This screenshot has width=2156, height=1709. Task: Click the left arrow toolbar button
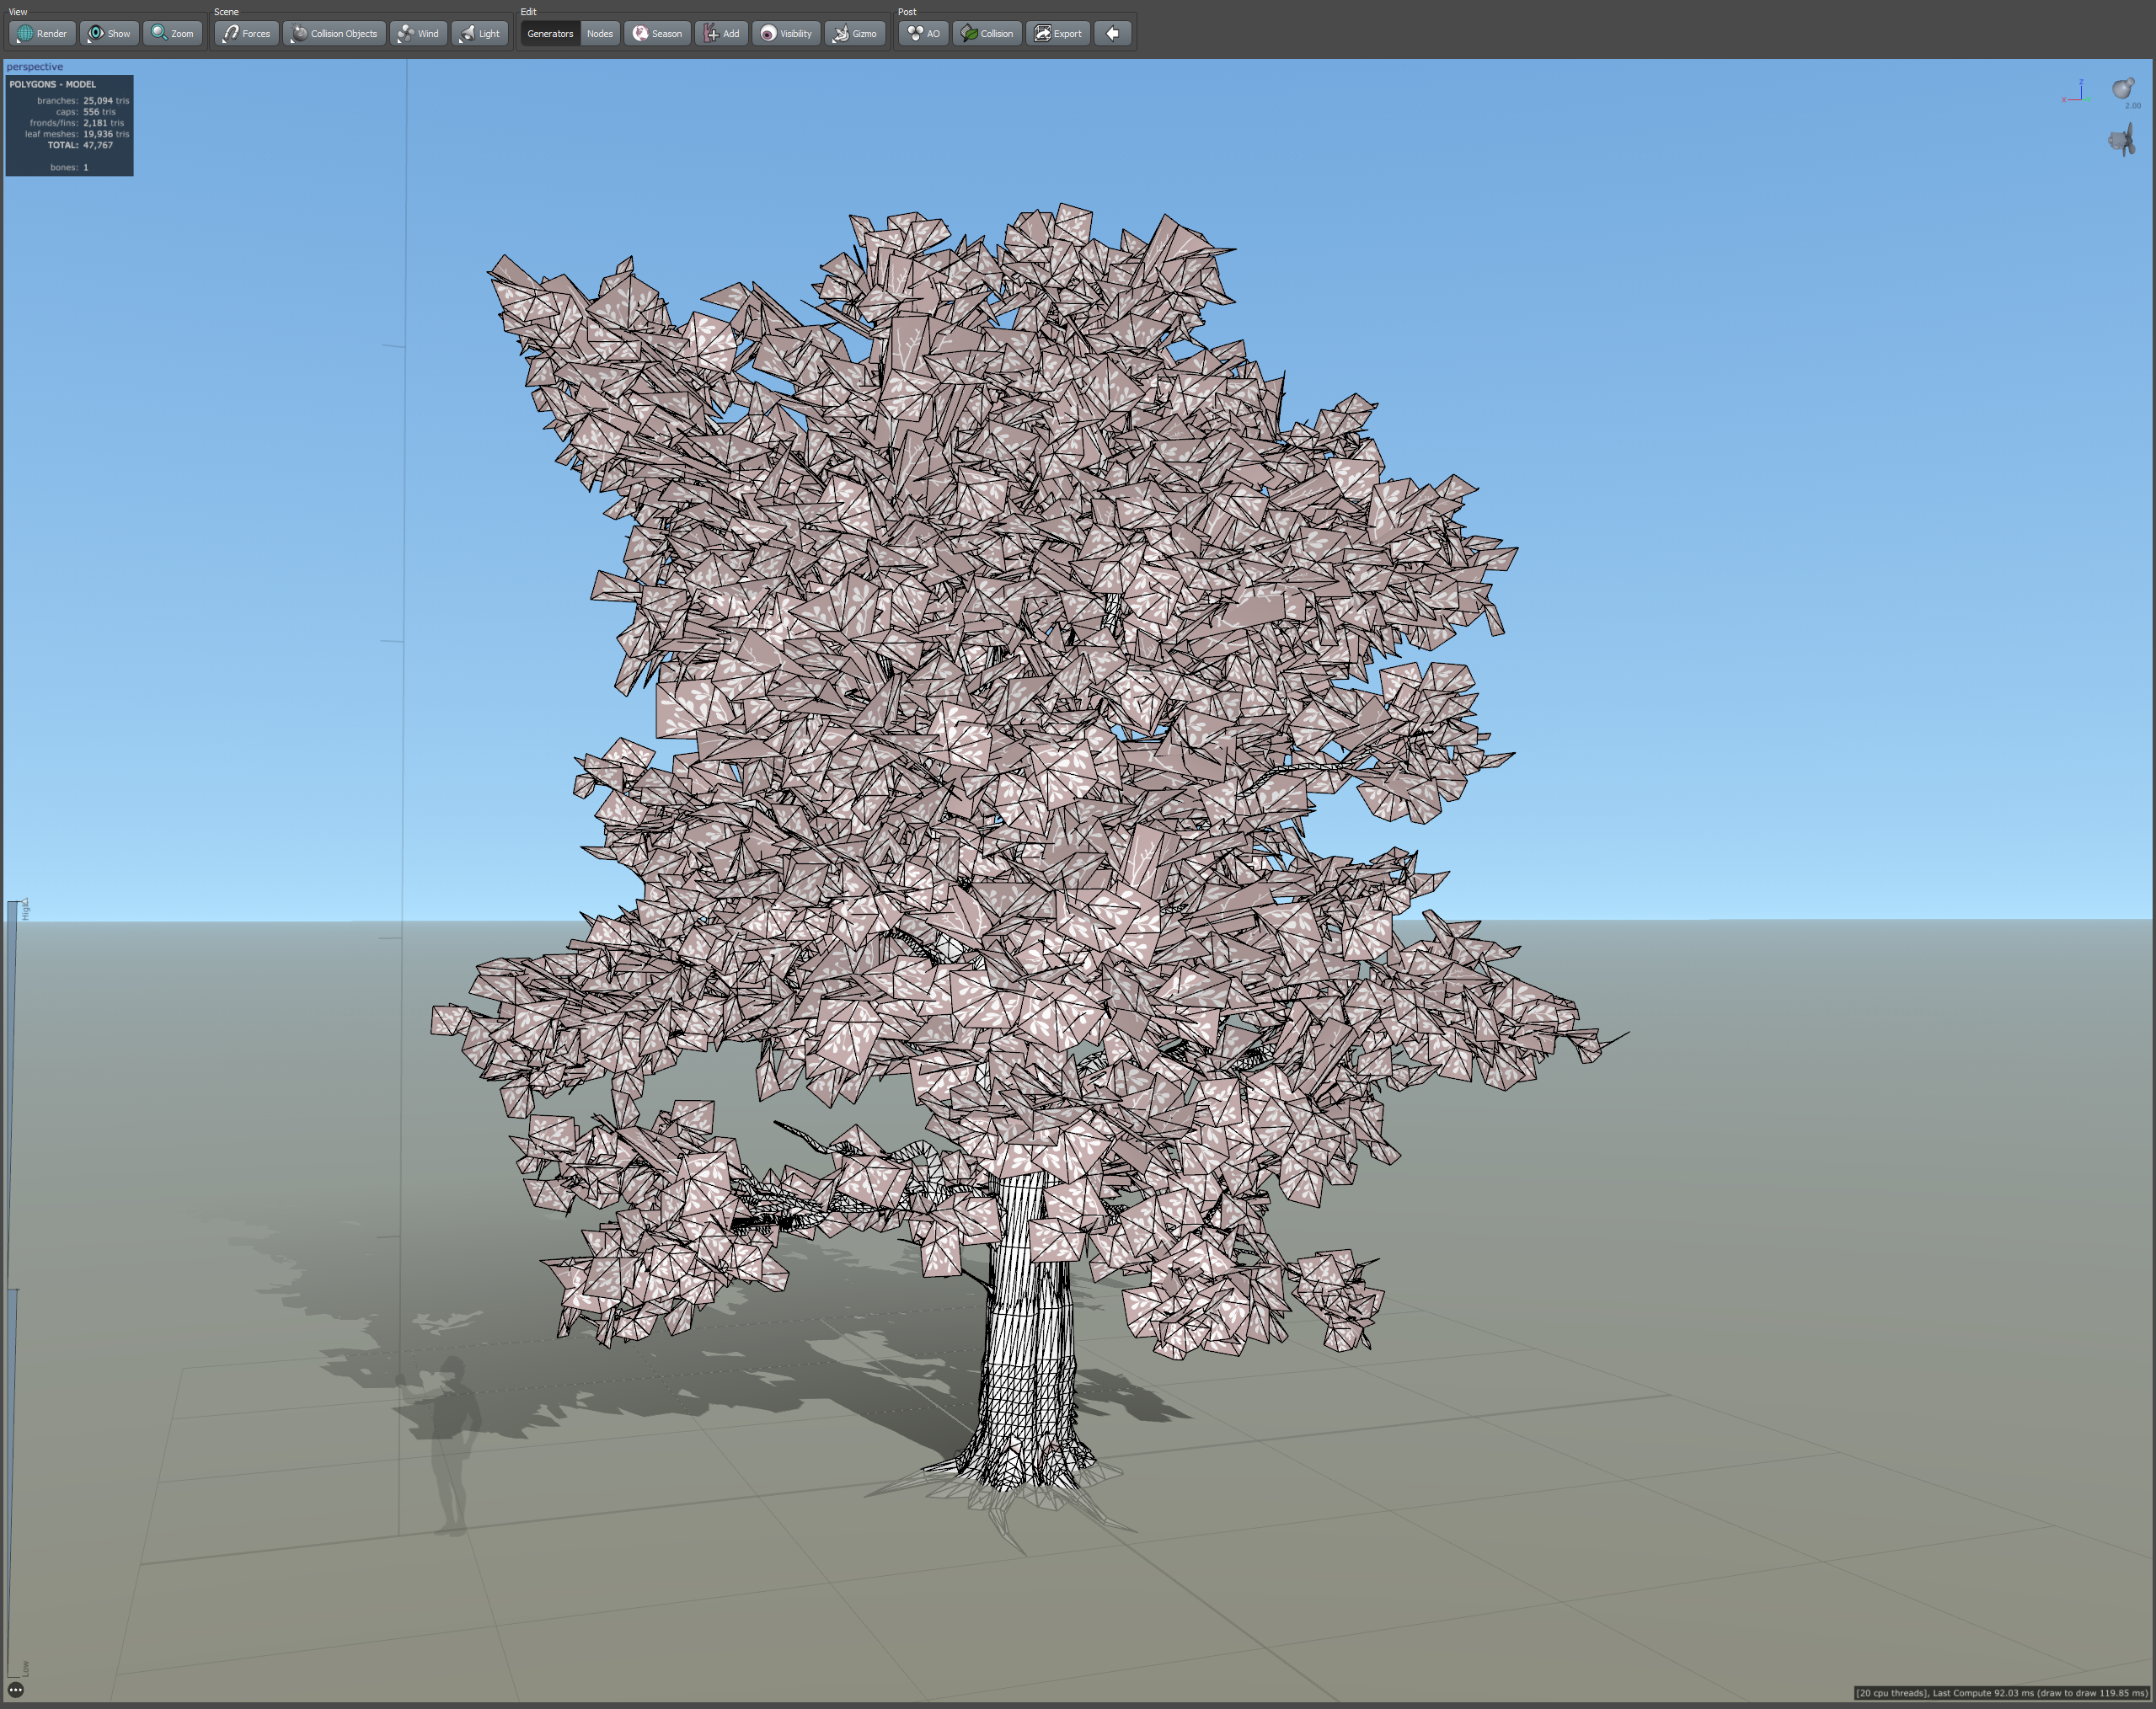coord(1112,33)
